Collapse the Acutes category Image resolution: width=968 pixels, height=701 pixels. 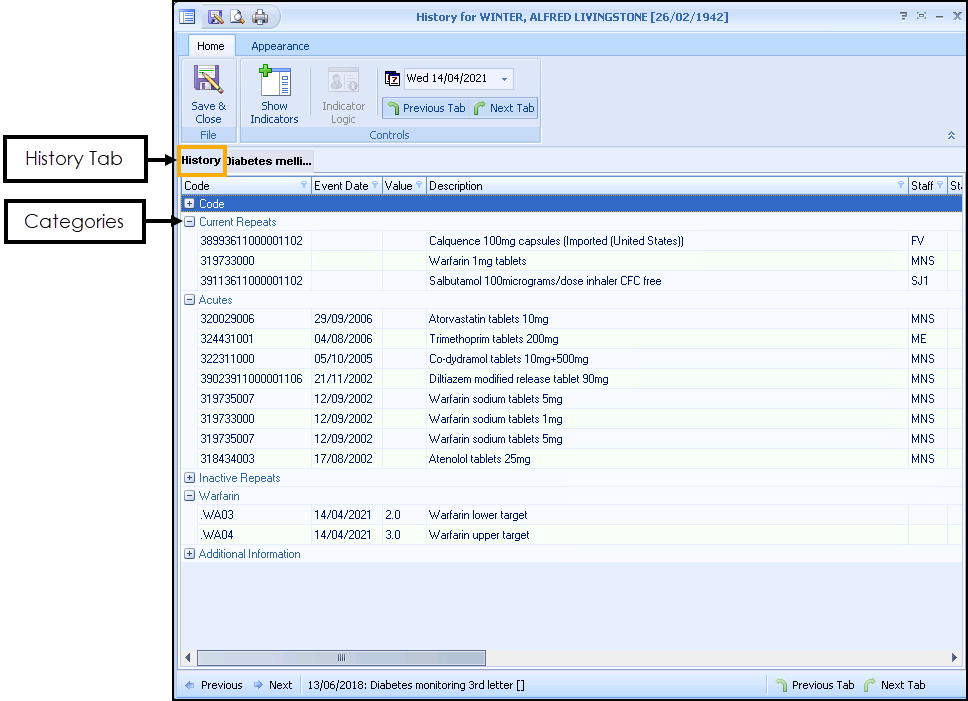click(190, 300)
